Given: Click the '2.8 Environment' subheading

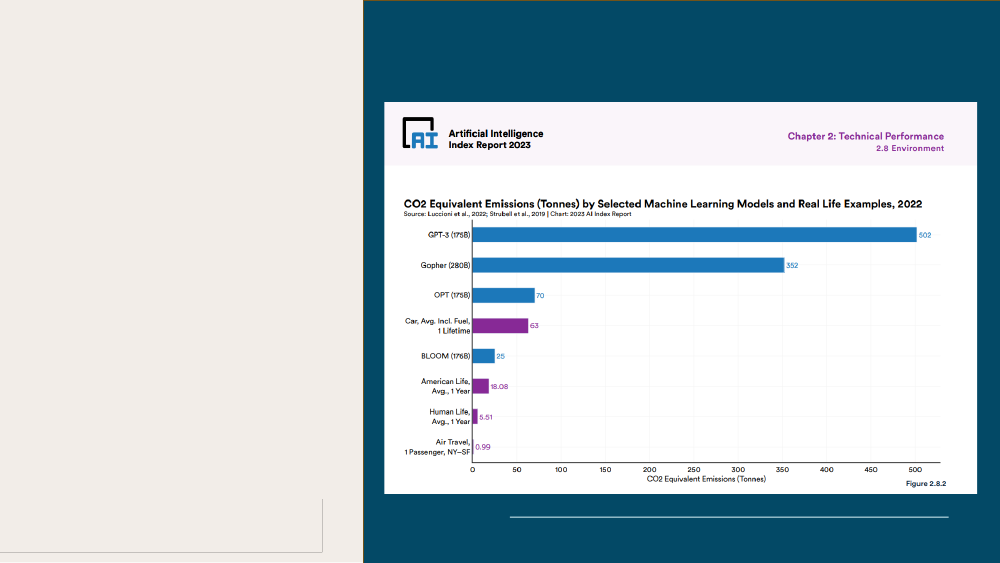Looking at the screenshot, I should point(909,149).
